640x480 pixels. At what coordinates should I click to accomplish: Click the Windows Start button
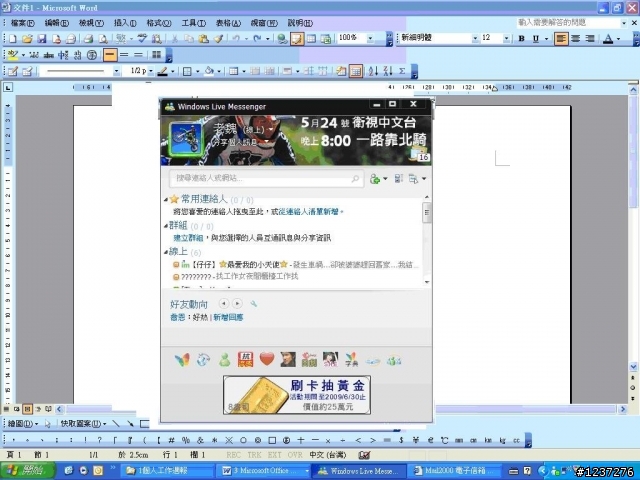tap(27, 471)
